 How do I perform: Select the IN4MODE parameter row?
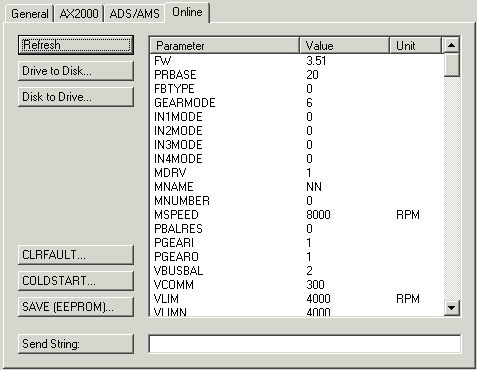coord(297,159)
